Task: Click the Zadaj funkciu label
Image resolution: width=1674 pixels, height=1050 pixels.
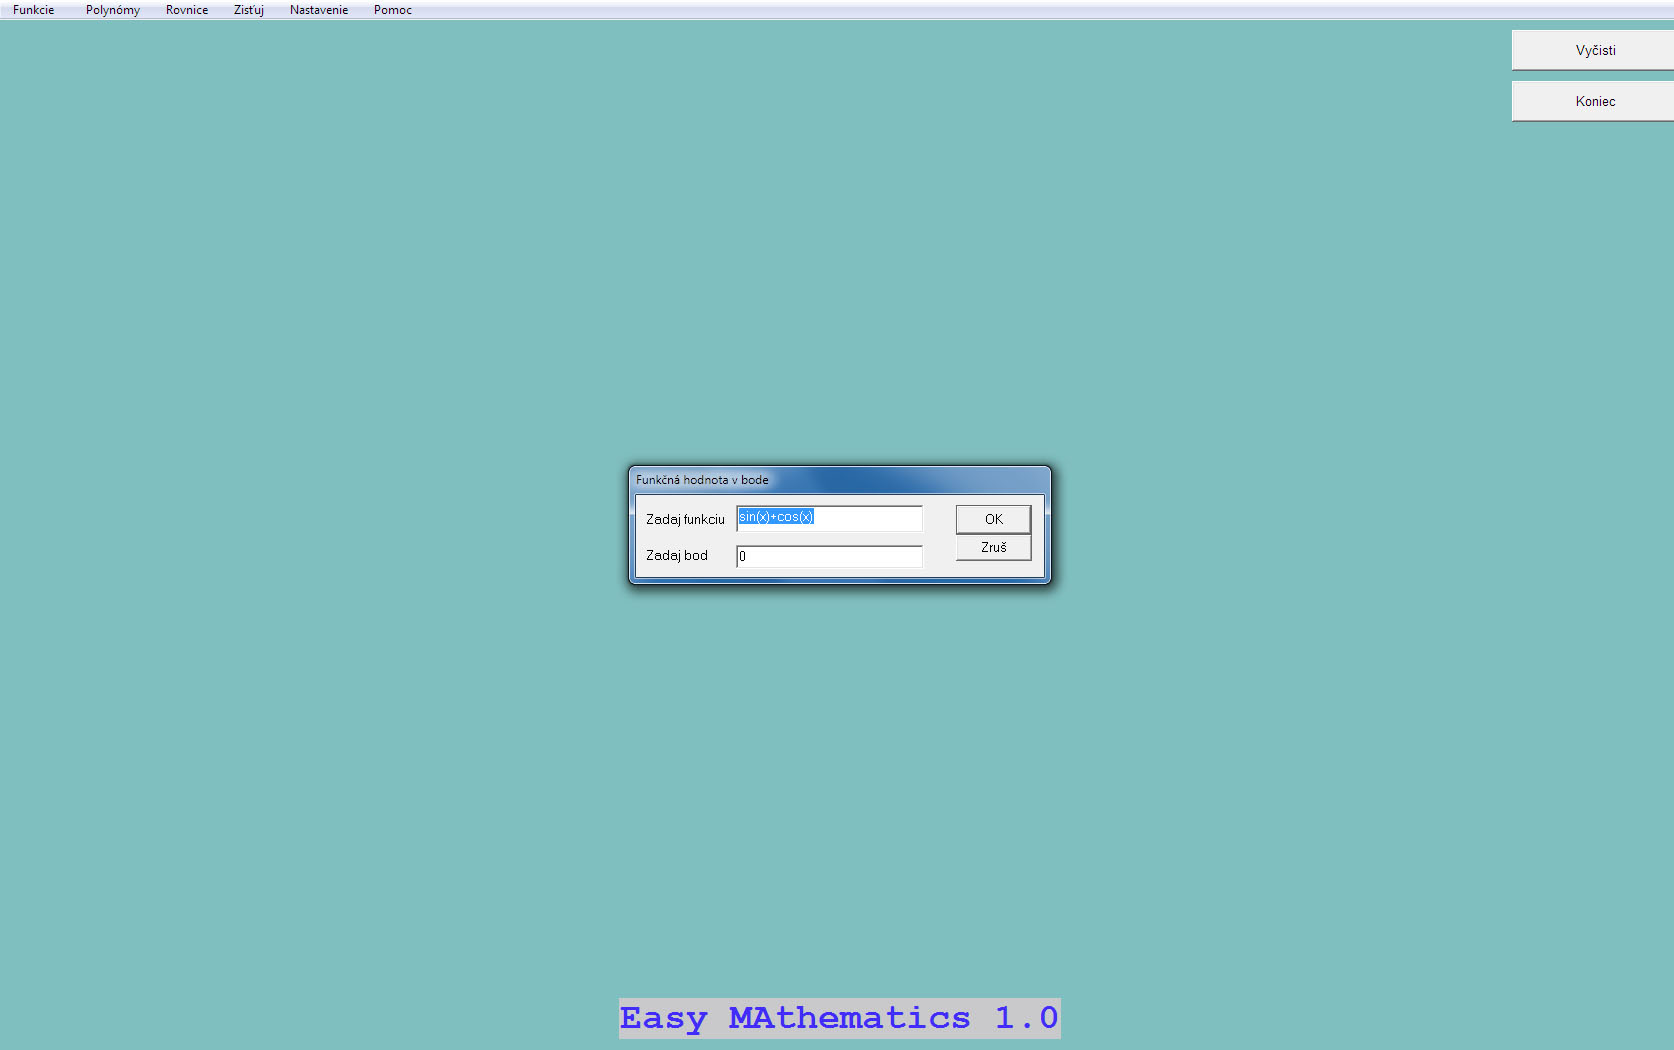Action: tap(685, 519)
